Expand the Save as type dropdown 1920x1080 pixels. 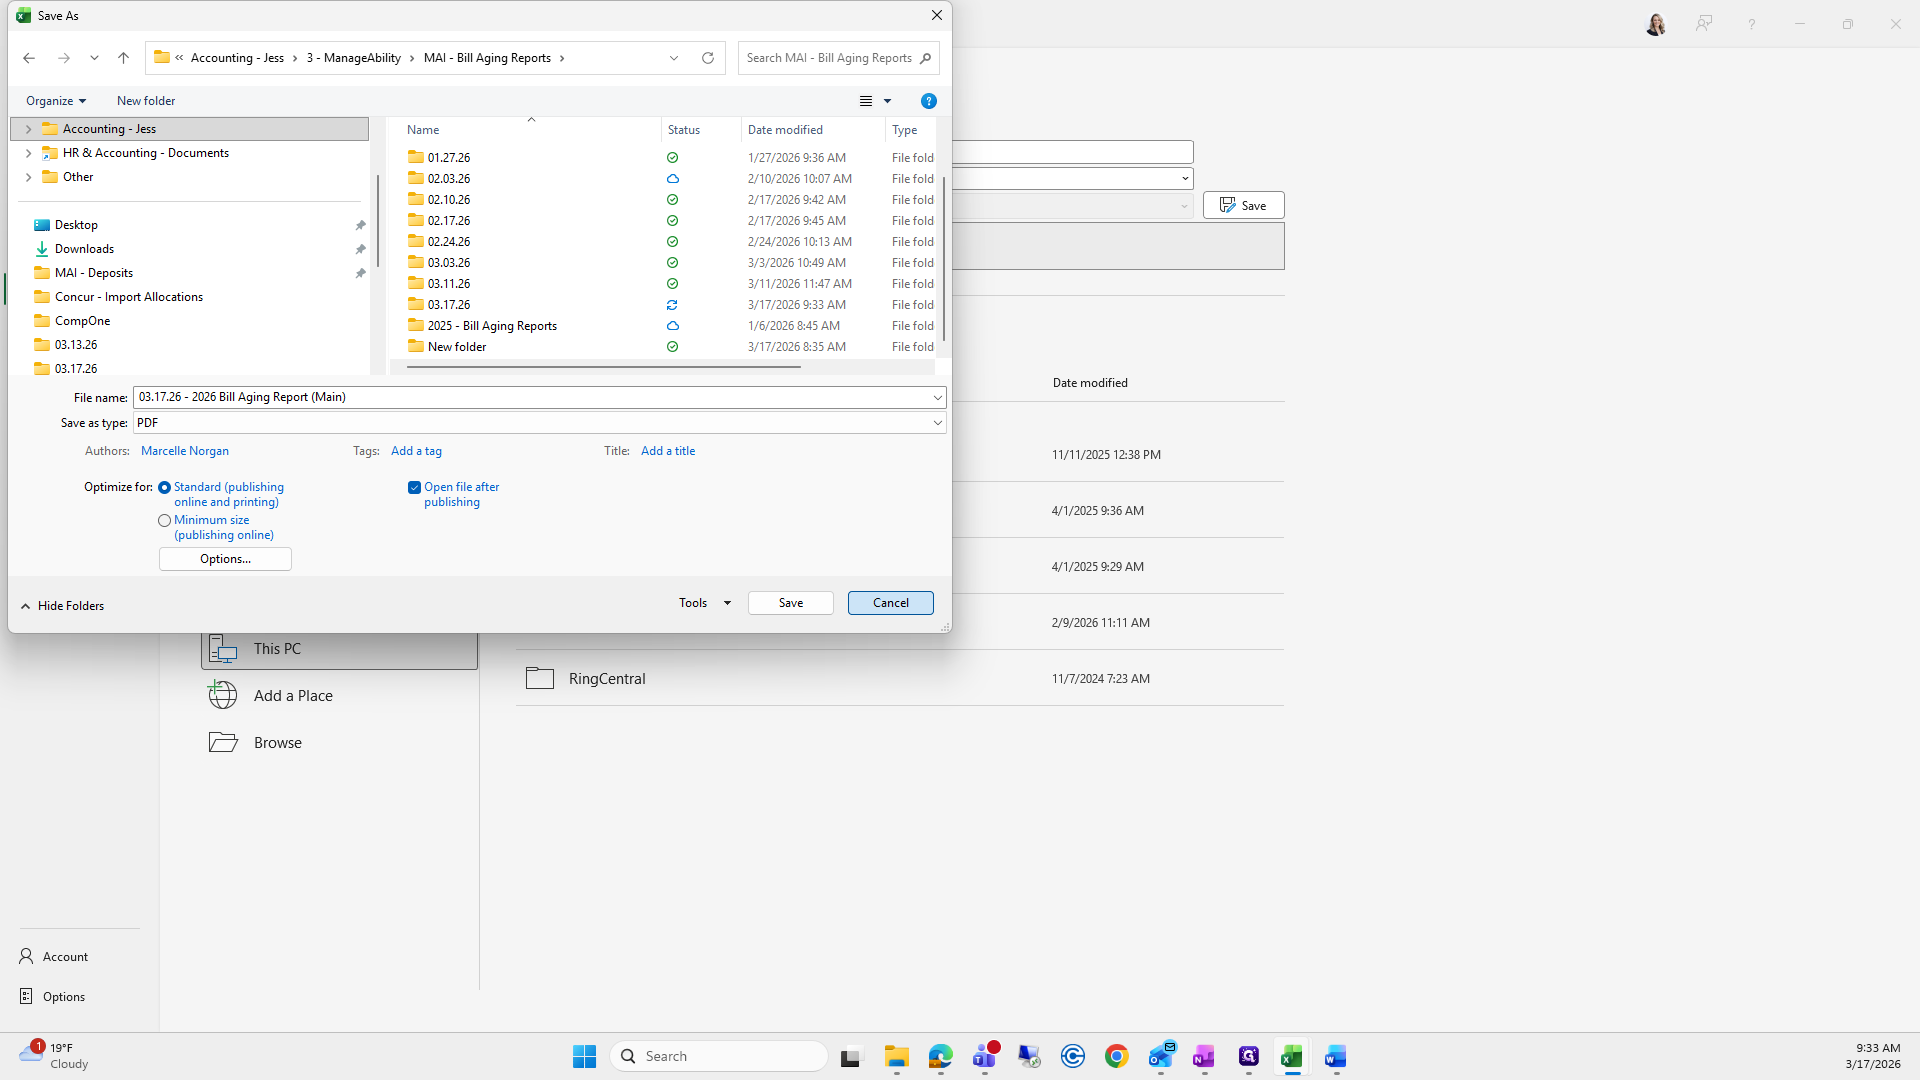point(937,423)
